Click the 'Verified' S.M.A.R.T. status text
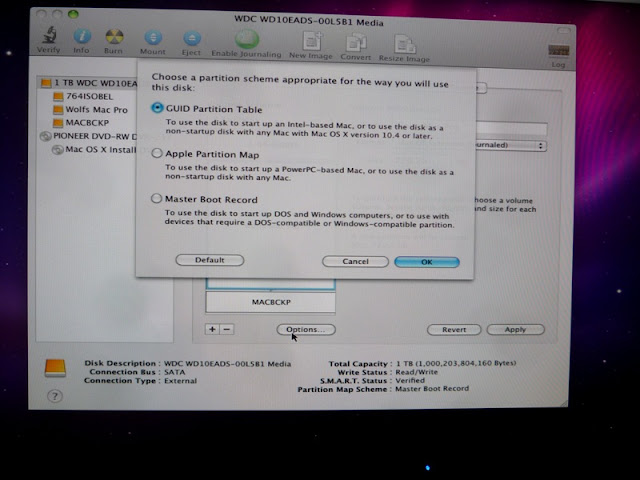Viewport: 640px width, 480px height. click(x=410, y=380)
